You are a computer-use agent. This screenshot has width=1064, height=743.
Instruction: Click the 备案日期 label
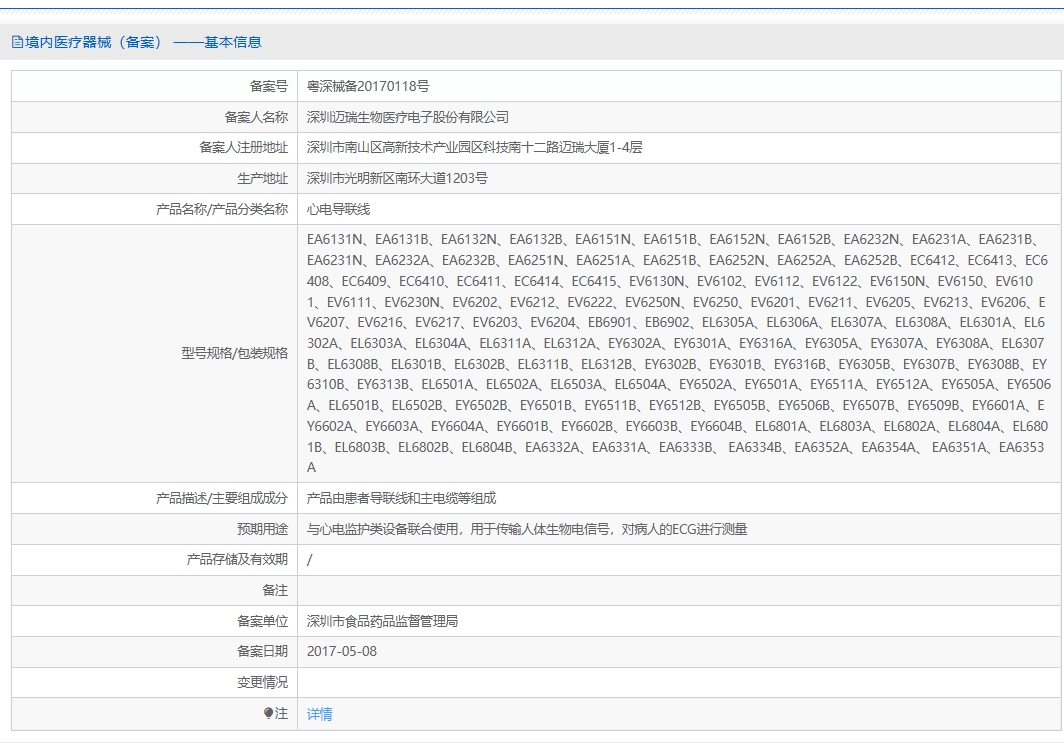263,651
